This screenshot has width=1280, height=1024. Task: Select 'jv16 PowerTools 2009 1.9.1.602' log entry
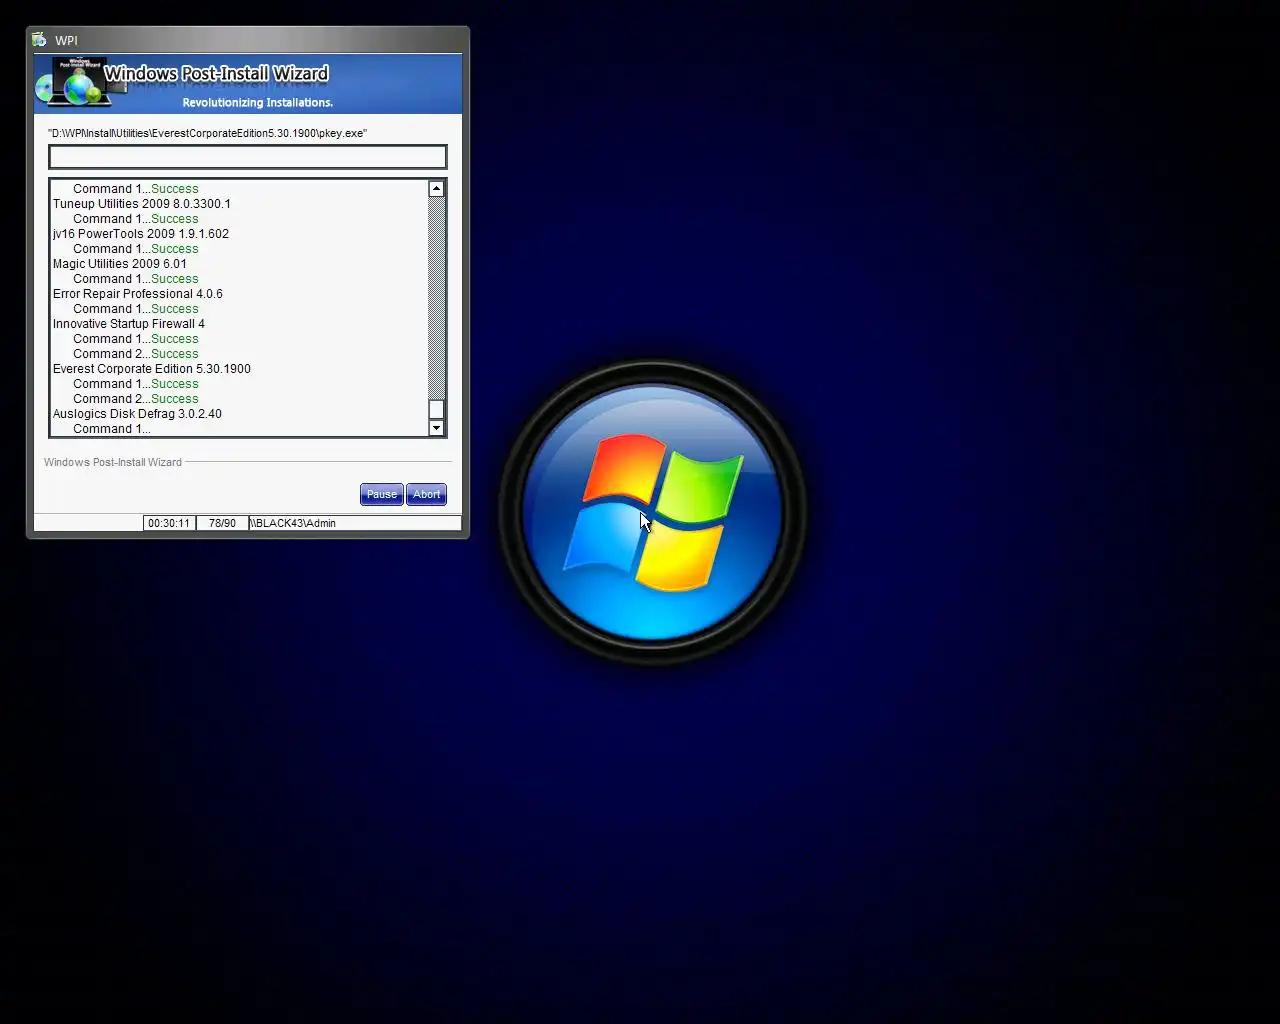coord(140,233)
